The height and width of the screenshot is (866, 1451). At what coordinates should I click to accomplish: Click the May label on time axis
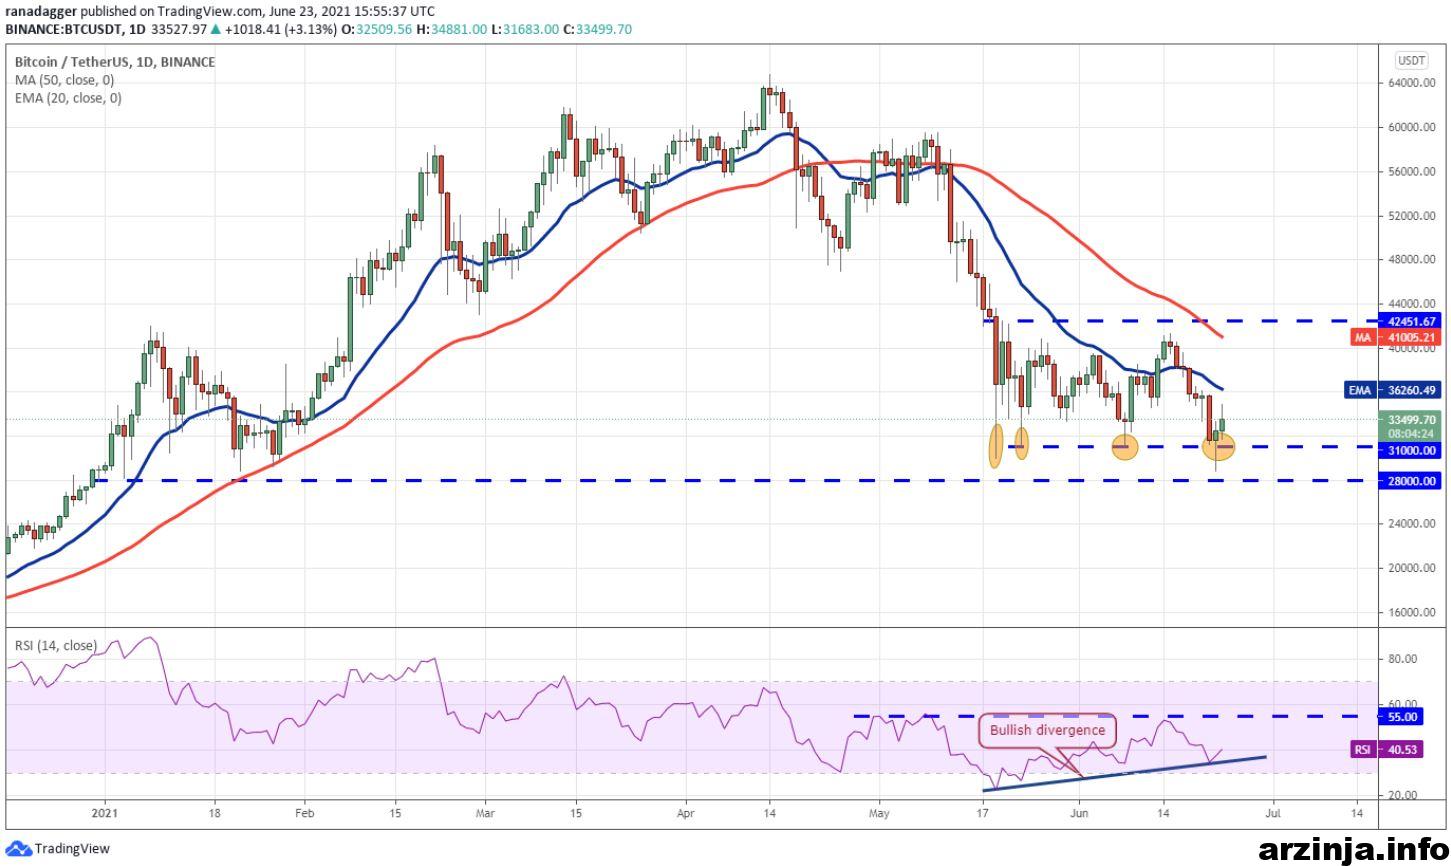click(x=879, y=815)
